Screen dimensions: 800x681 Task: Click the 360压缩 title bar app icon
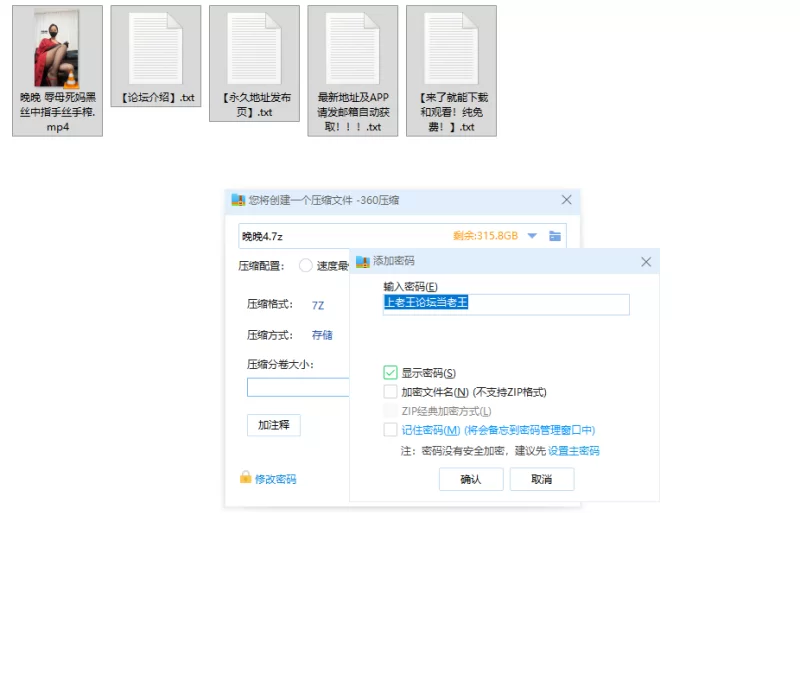point(238,200)
